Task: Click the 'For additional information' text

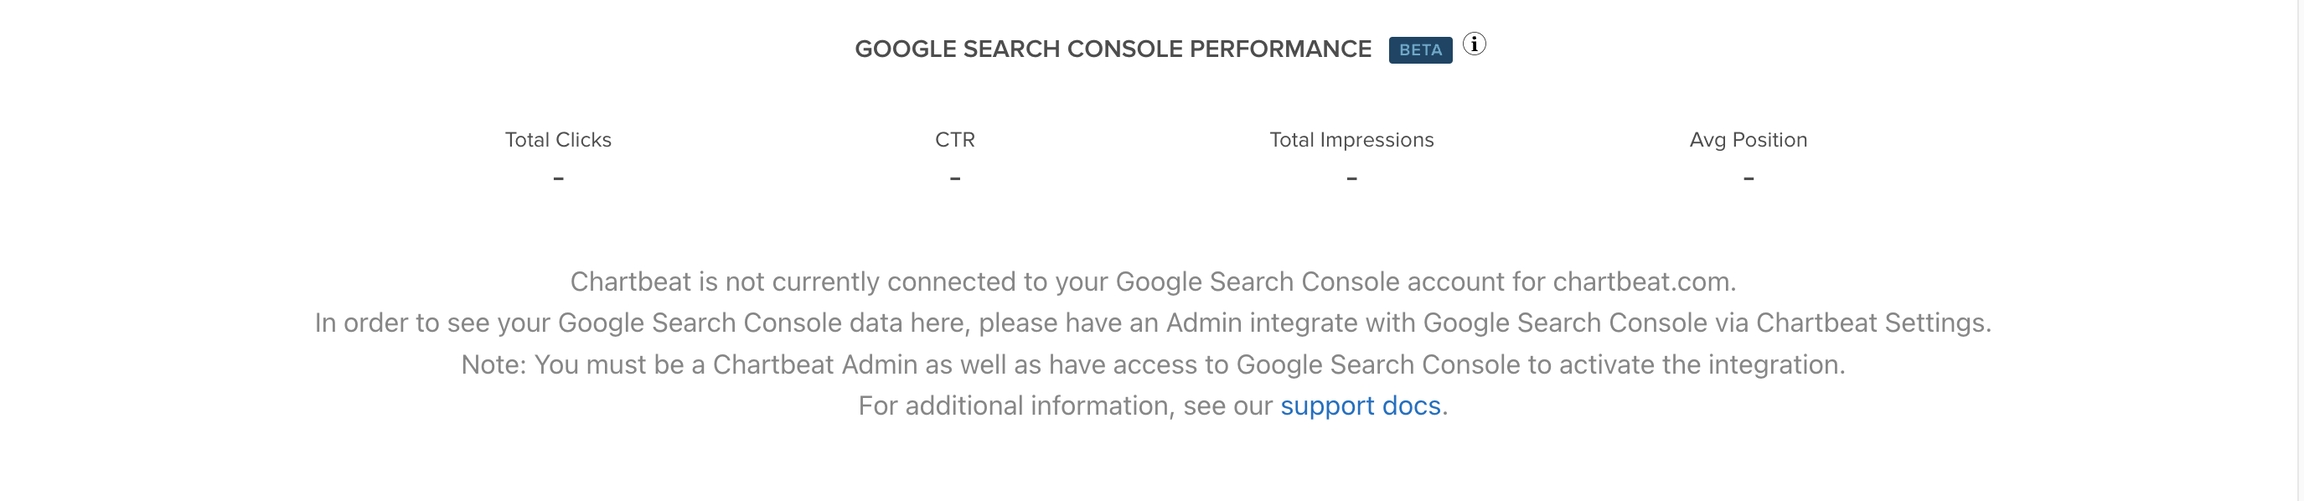Action: tap(1065, 406)
